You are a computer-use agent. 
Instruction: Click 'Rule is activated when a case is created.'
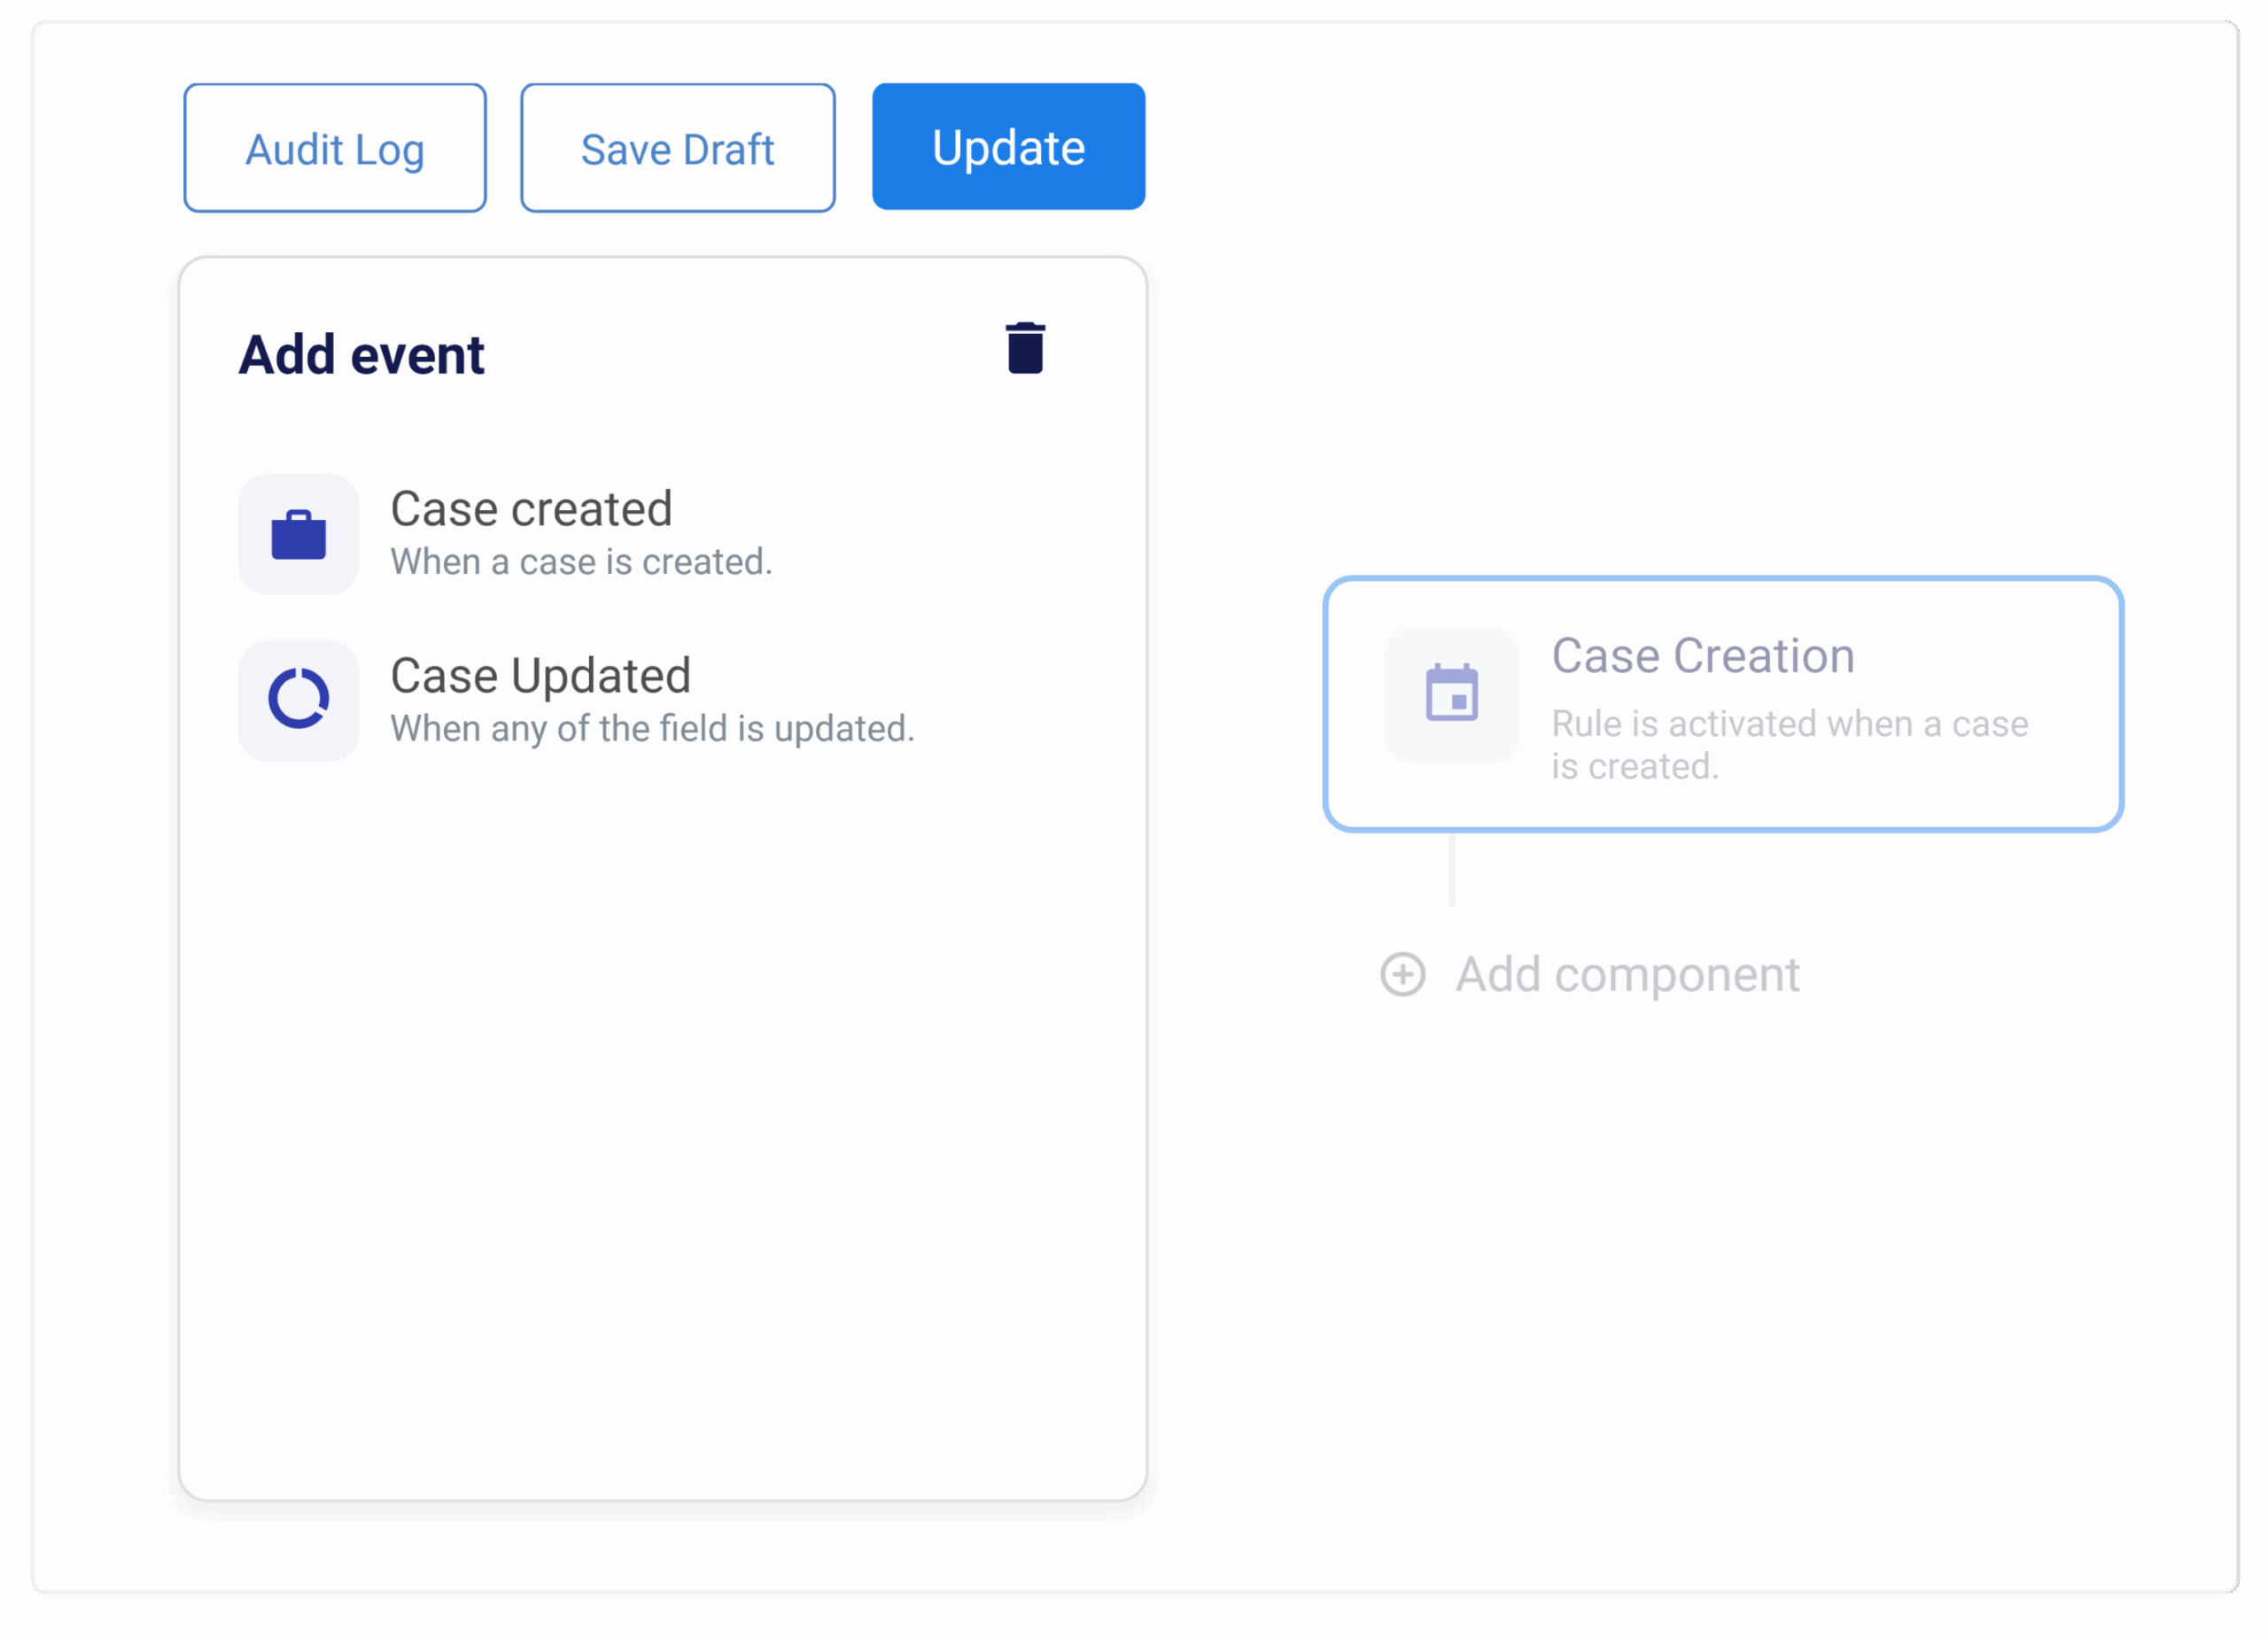point(1789,745)
